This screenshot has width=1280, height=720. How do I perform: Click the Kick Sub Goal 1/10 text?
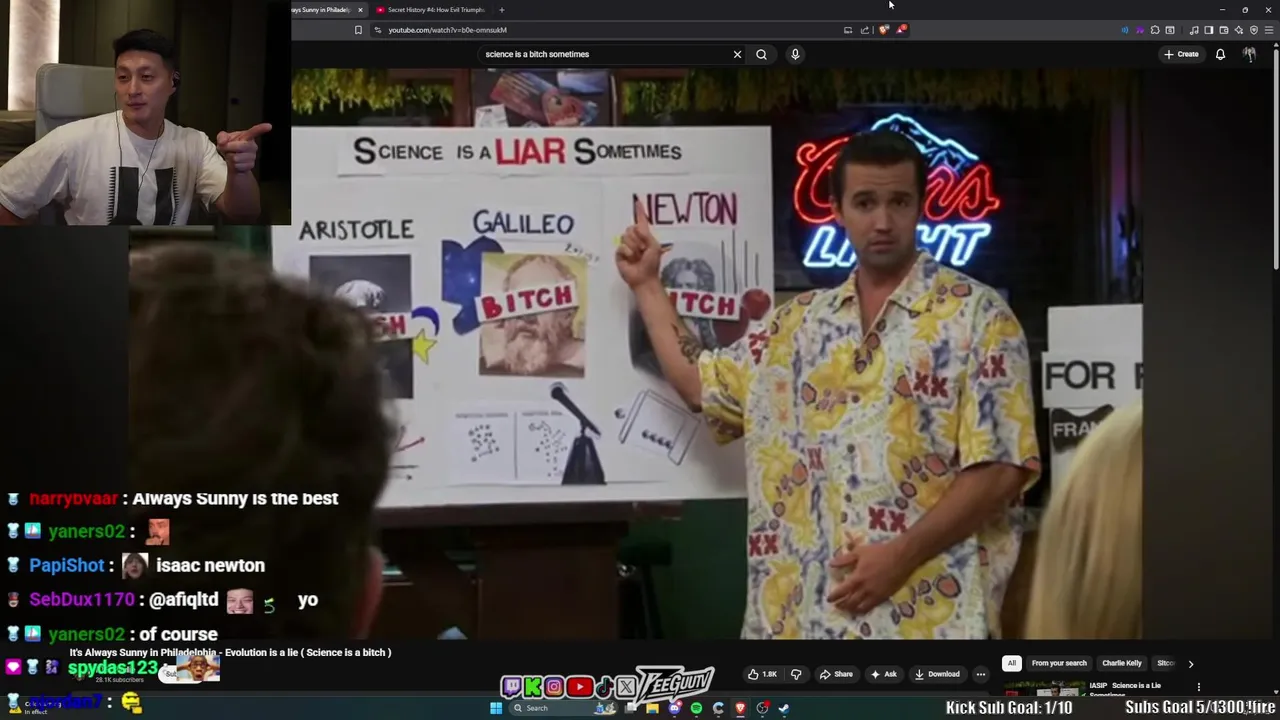[1009, 707]
